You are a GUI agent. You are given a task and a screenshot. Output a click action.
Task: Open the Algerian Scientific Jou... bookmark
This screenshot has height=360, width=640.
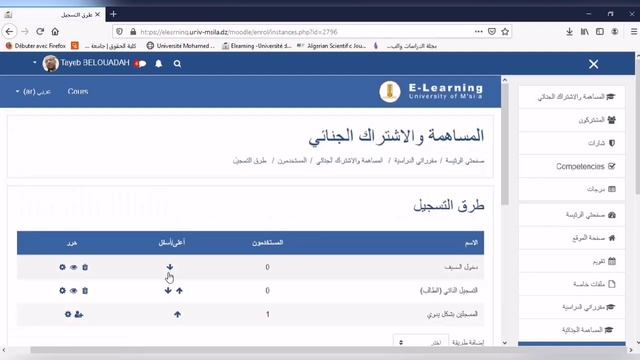point(331,46)
